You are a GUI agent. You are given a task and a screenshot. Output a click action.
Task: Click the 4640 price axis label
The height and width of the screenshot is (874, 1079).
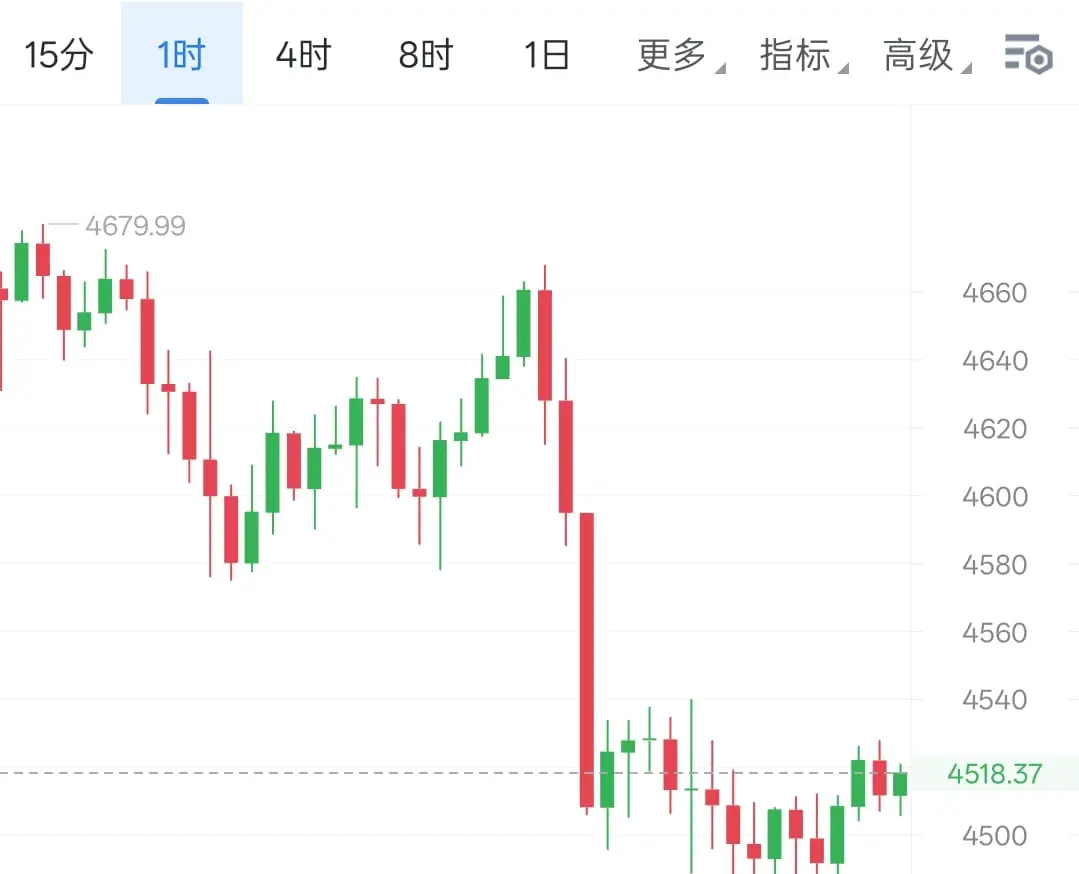994,361
